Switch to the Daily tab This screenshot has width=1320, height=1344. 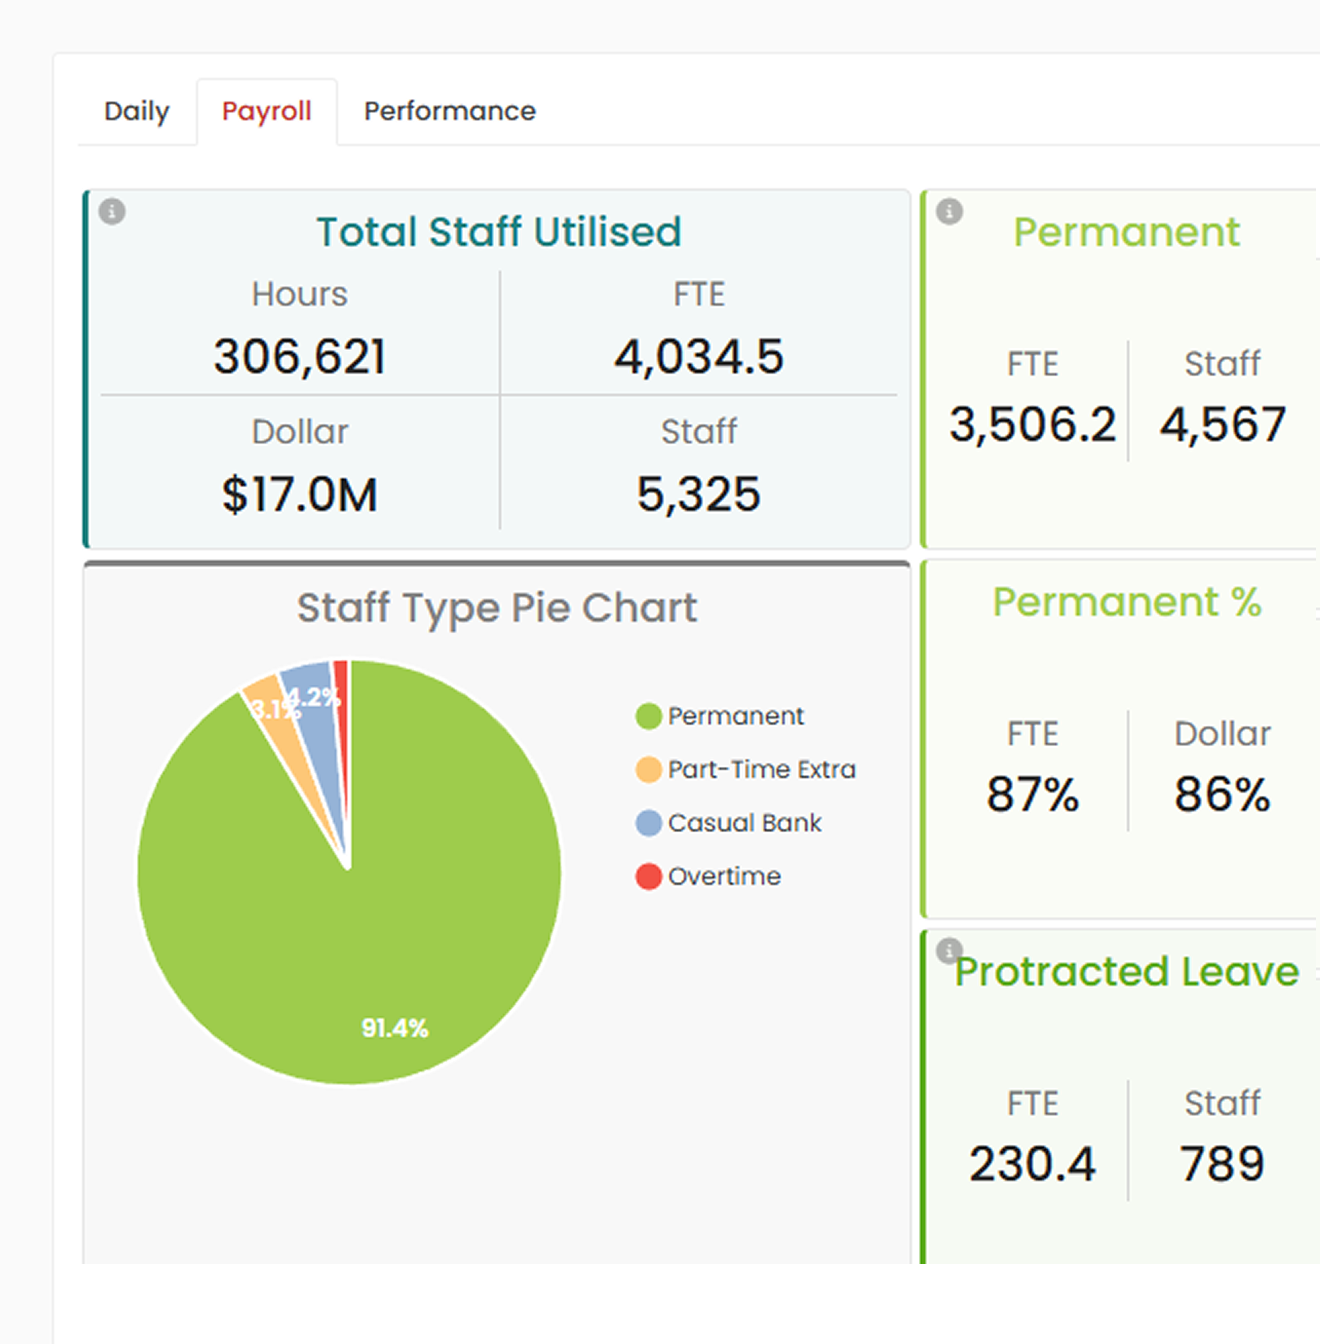[x=137, y=111]
